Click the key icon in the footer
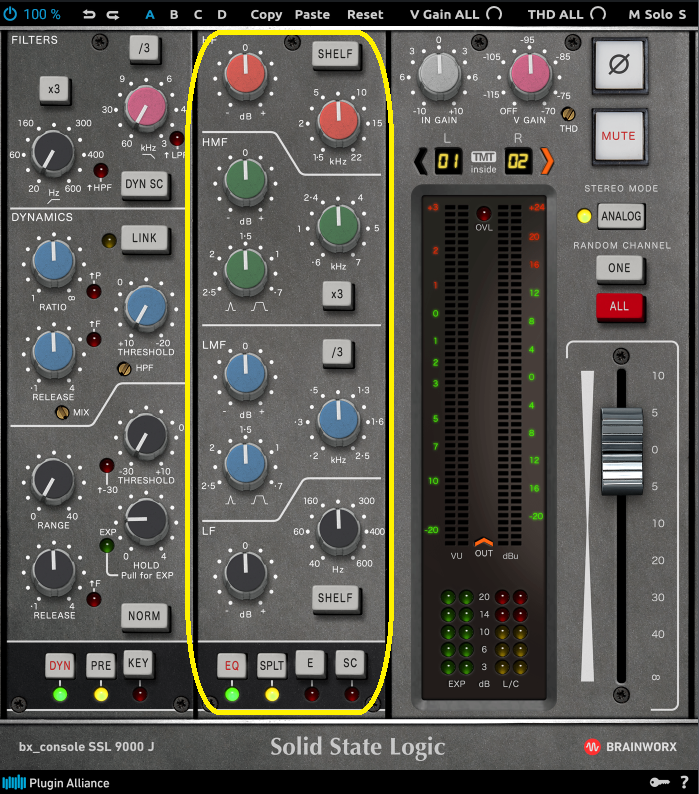This screenshot has width=699, height=794. 659,782
